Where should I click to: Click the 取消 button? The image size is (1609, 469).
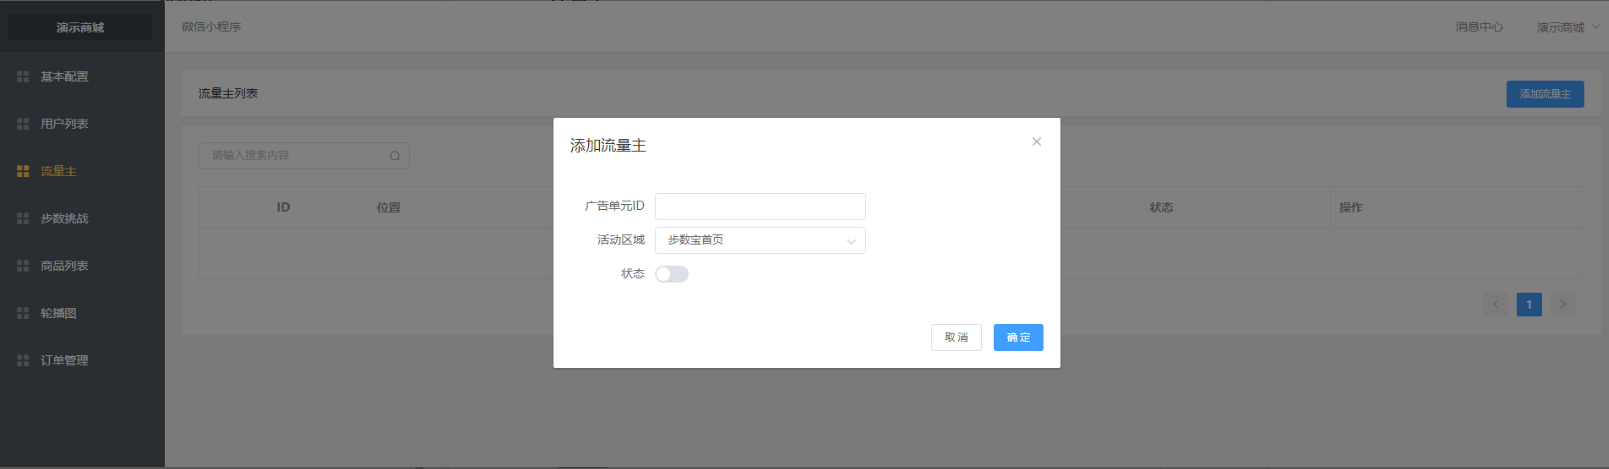[956, 338]
